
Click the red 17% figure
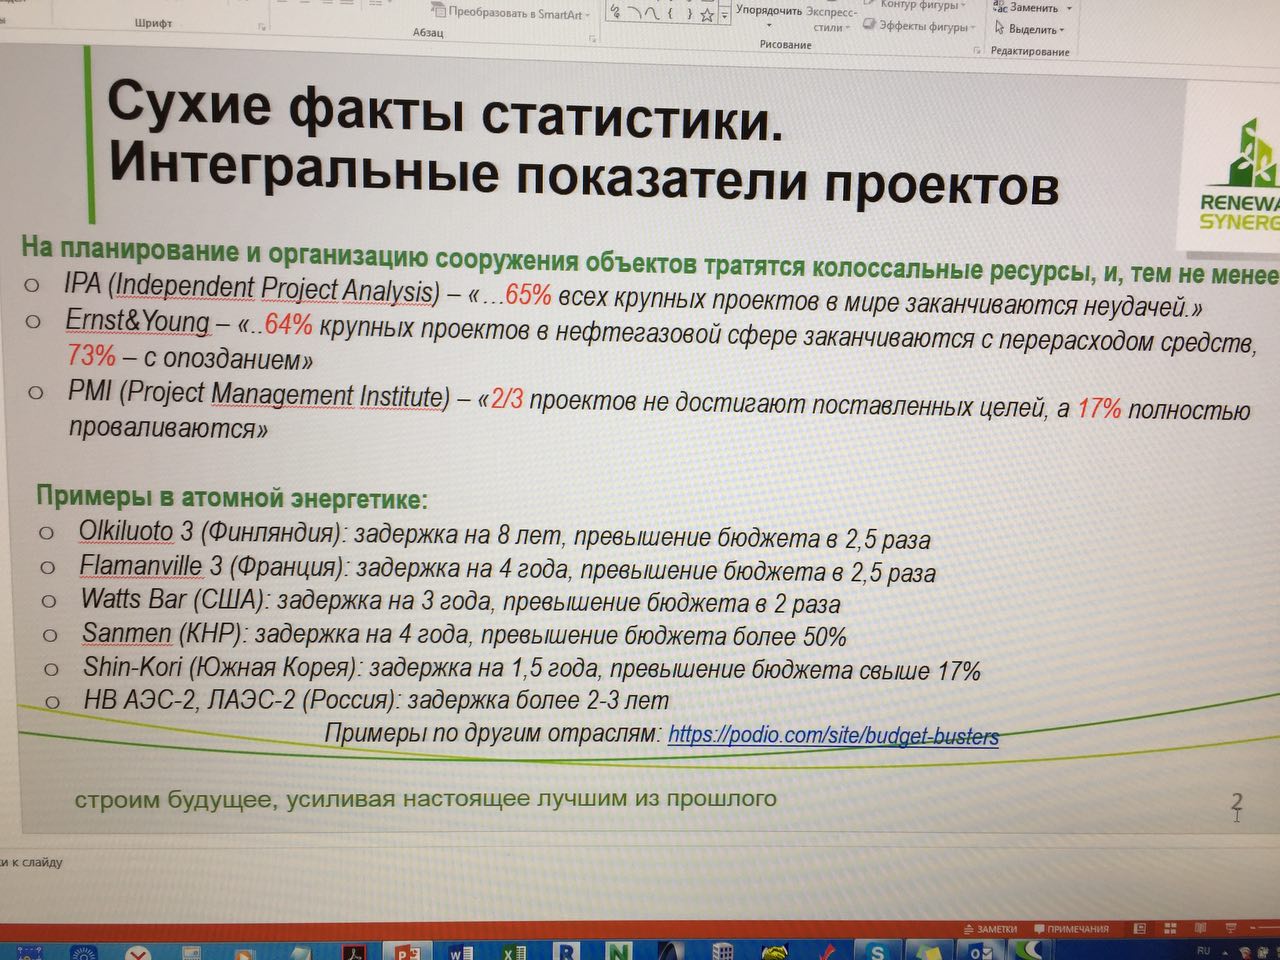click(1099, 409)
